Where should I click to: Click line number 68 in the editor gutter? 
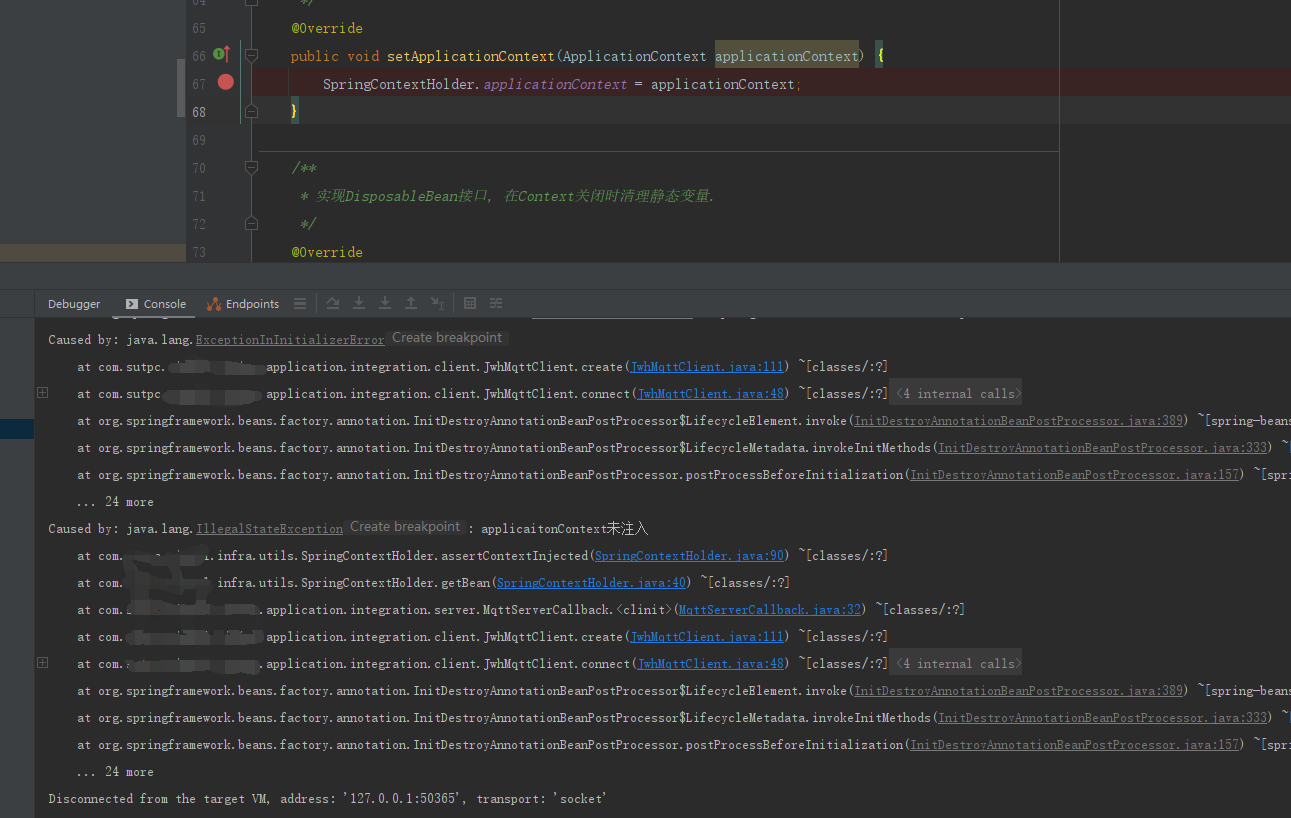pyautogui.click(x=199, y=111)
